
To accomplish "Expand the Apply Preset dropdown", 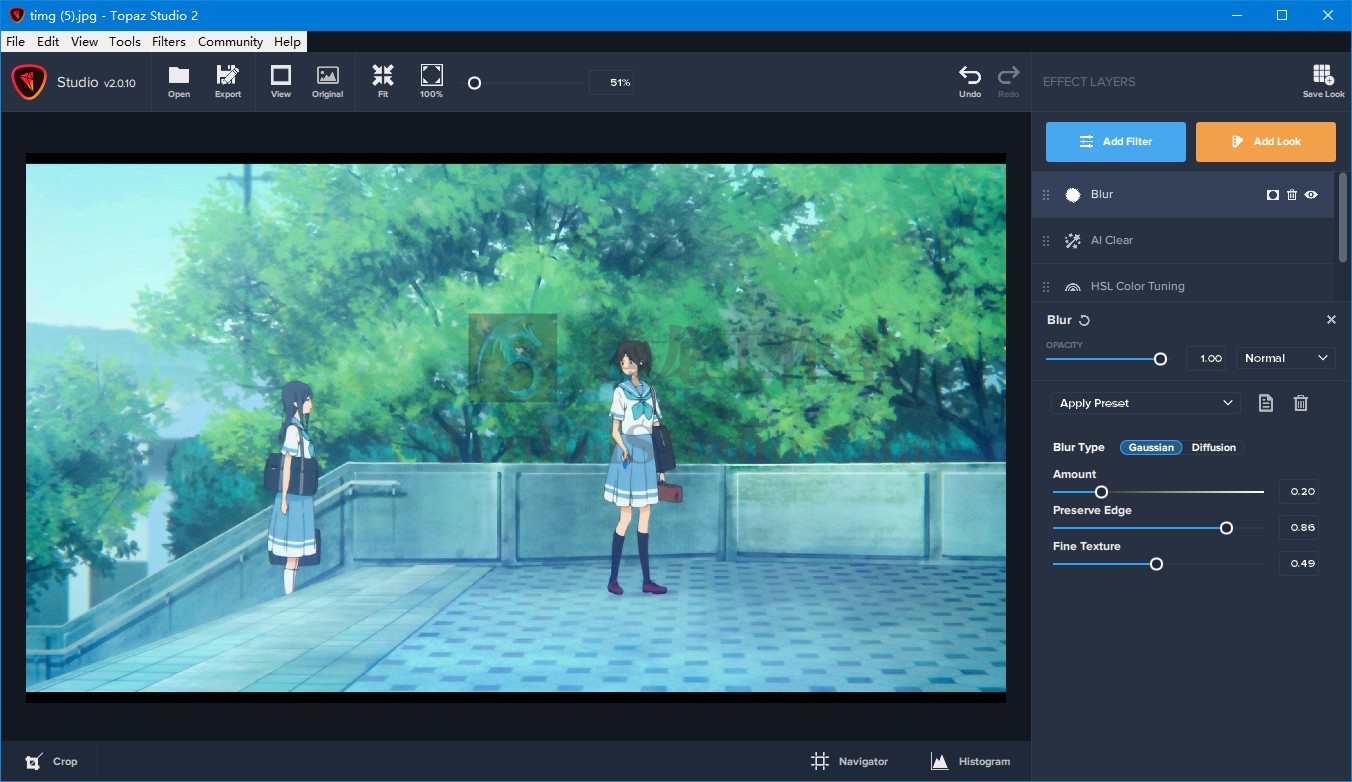I will point(1146,403).
